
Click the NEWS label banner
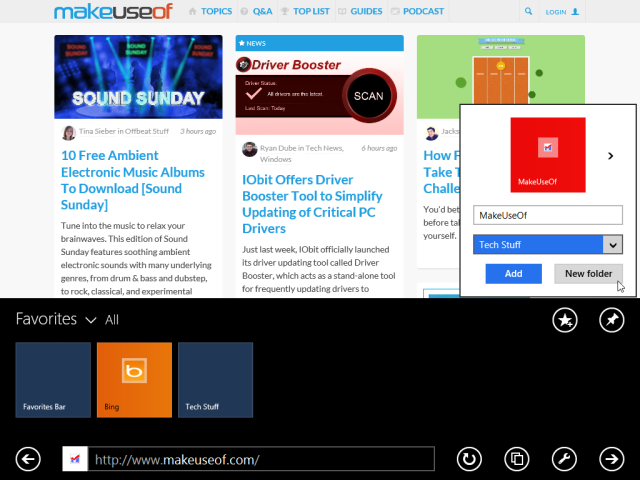pos(320,43)
